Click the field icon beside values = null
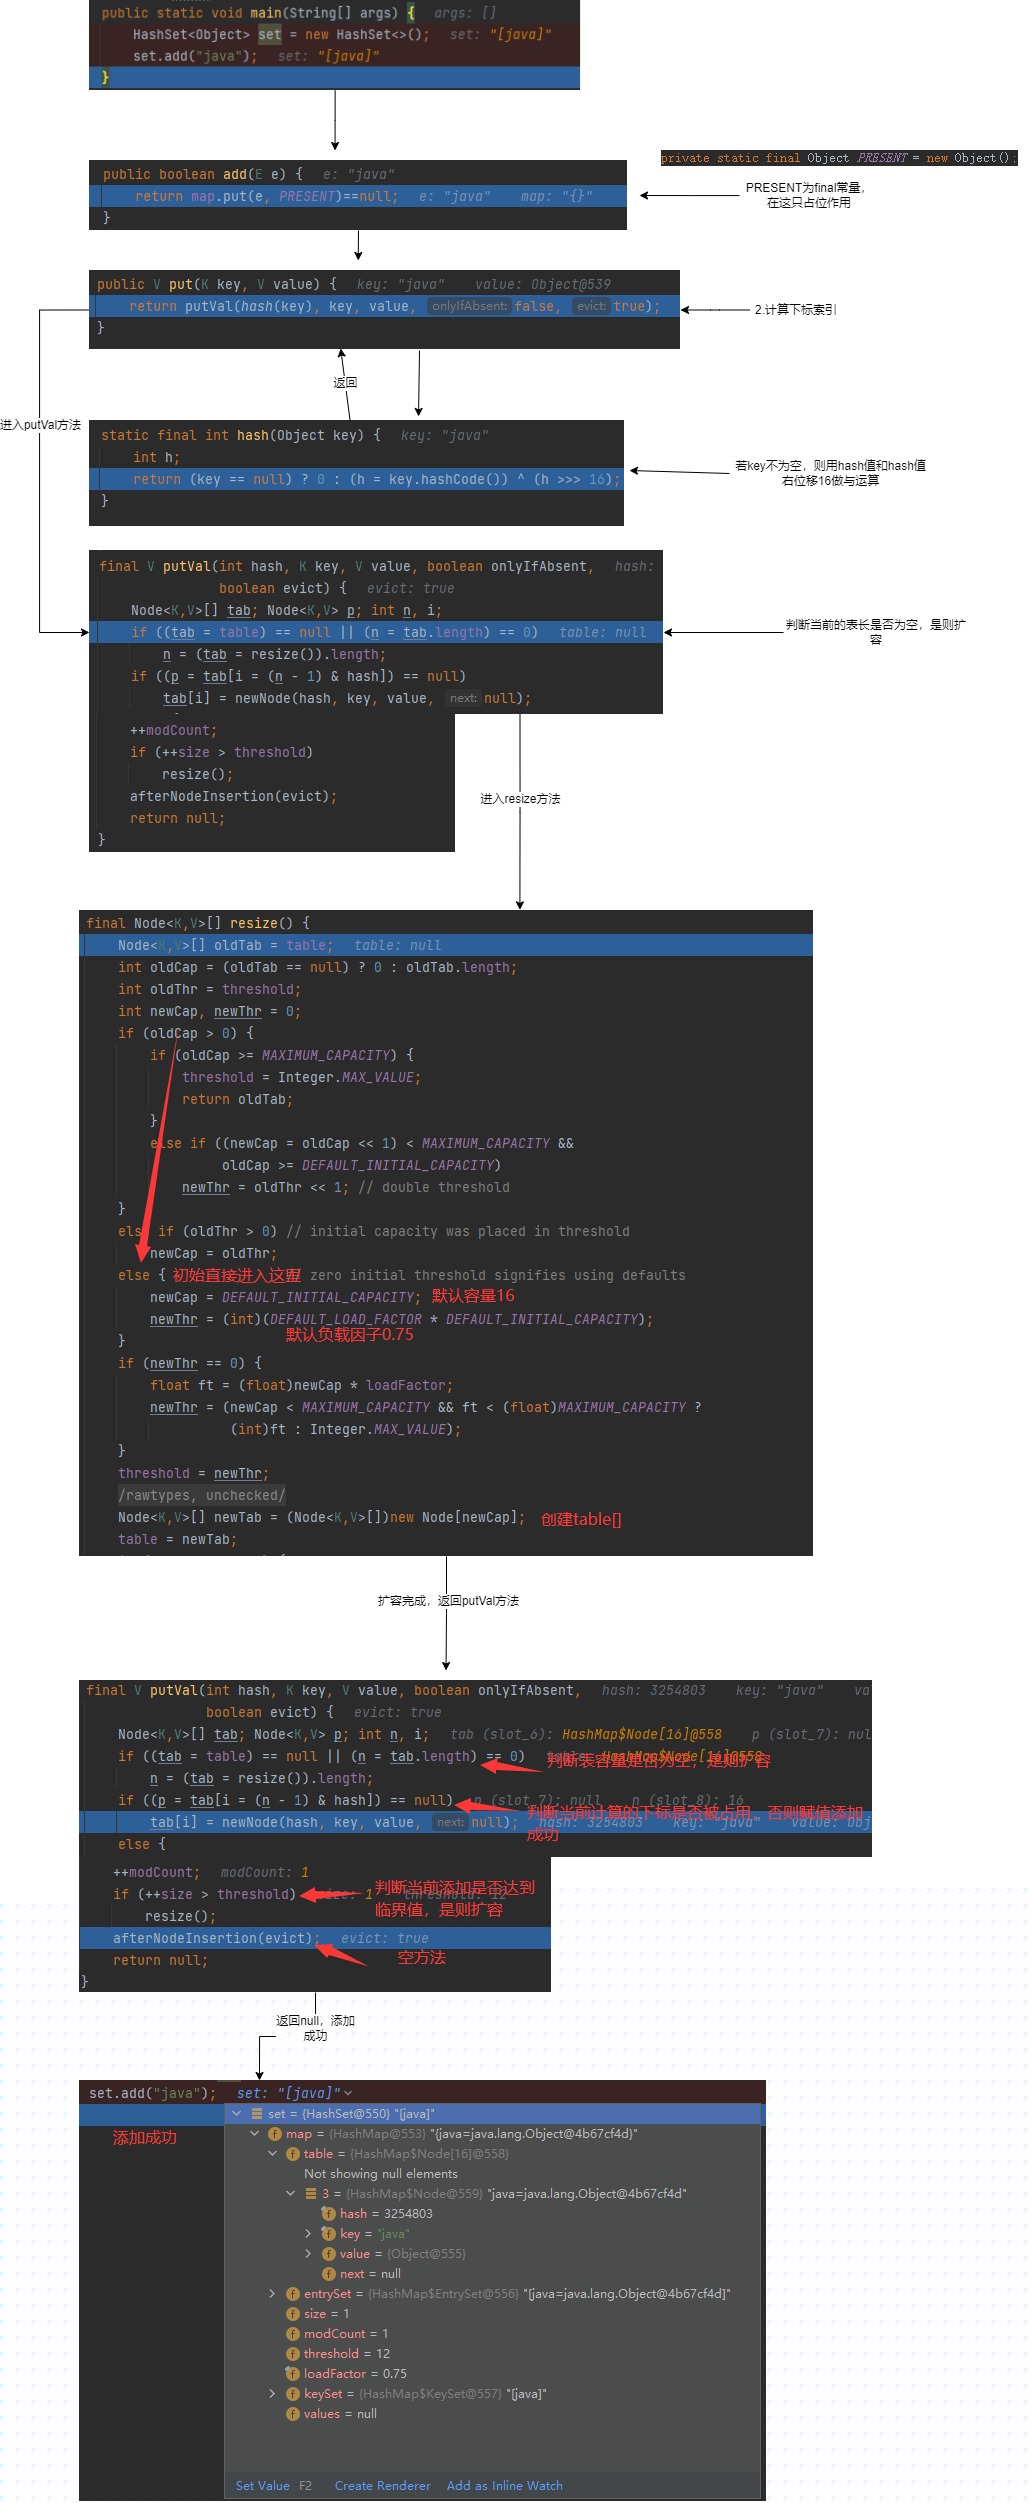1031x2503 pixels. (x=293, y=2413)
